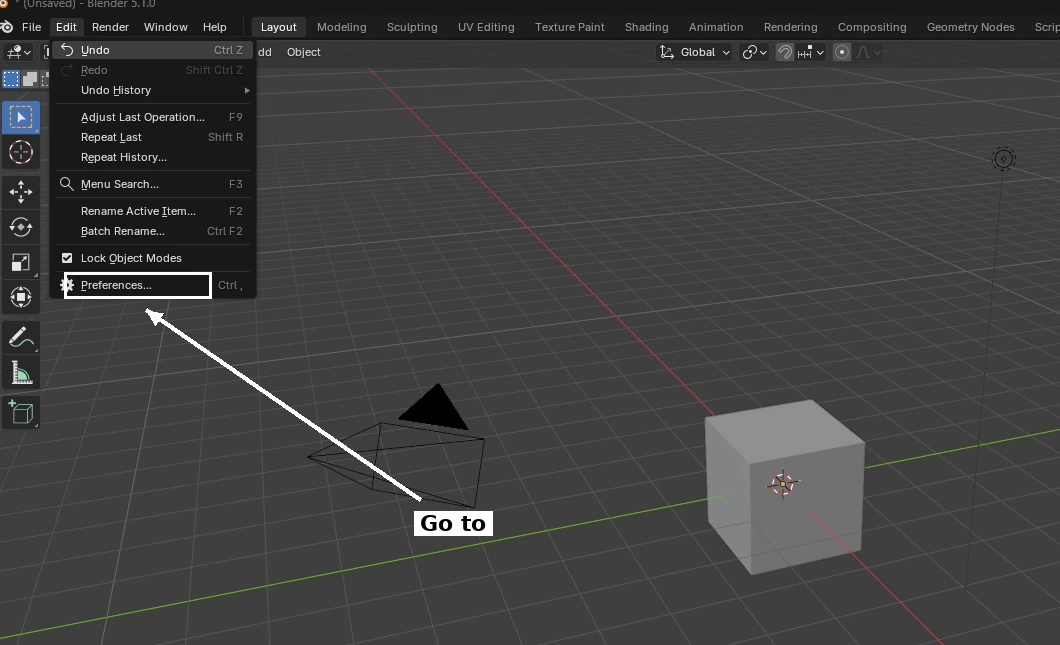Open the File menu

point(31,27)
